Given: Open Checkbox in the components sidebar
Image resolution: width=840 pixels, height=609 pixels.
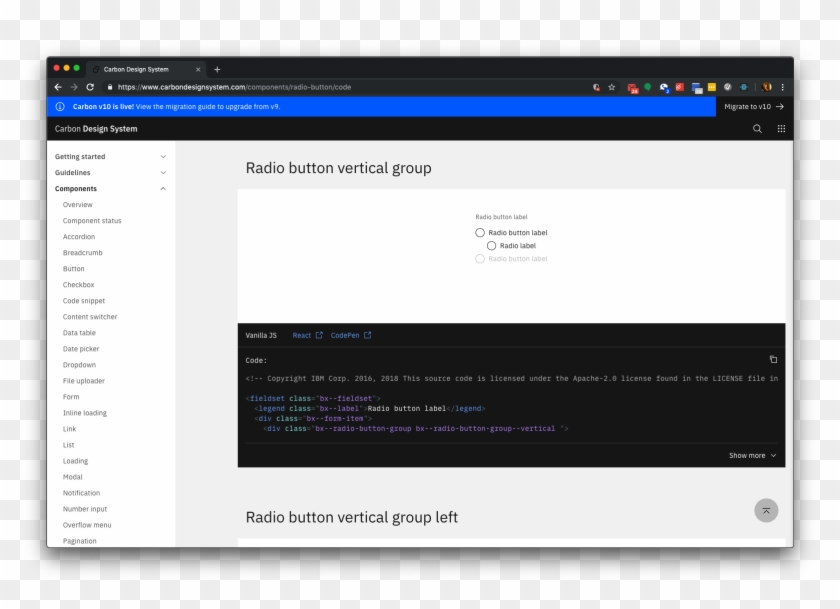Looking at the screenshot, I should (79, 285).
